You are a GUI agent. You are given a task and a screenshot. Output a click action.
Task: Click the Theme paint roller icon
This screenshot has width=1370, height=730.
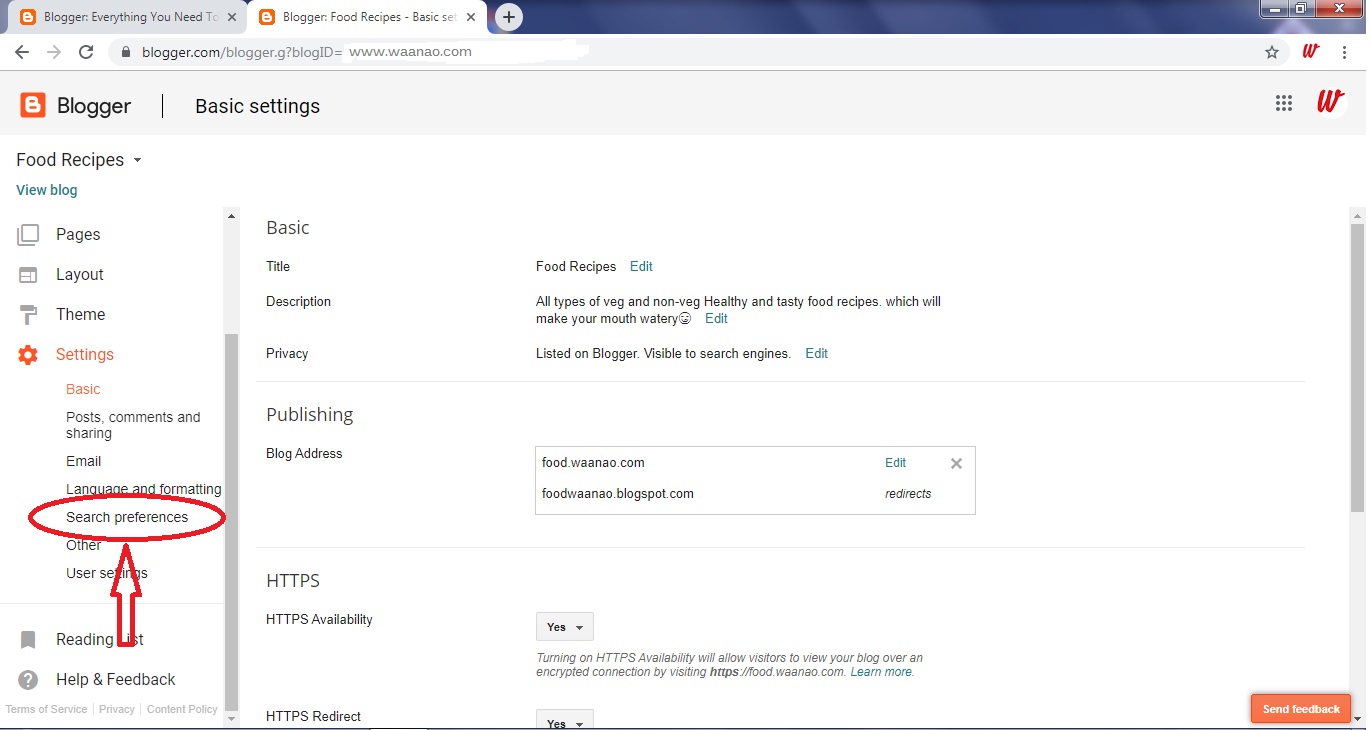(28, 315)
